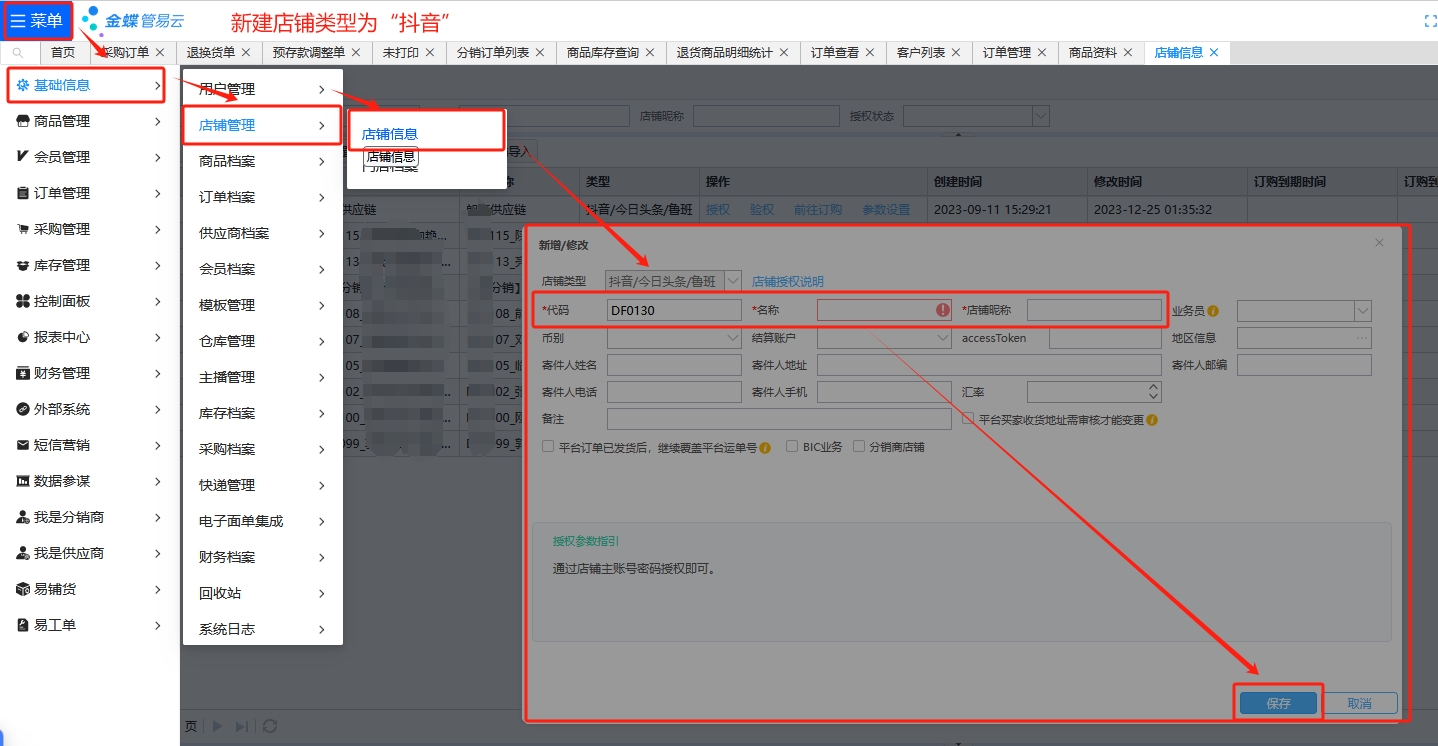Close the 店铺信息 tab with its X

pyautogui.click(x=1214, y=53)
